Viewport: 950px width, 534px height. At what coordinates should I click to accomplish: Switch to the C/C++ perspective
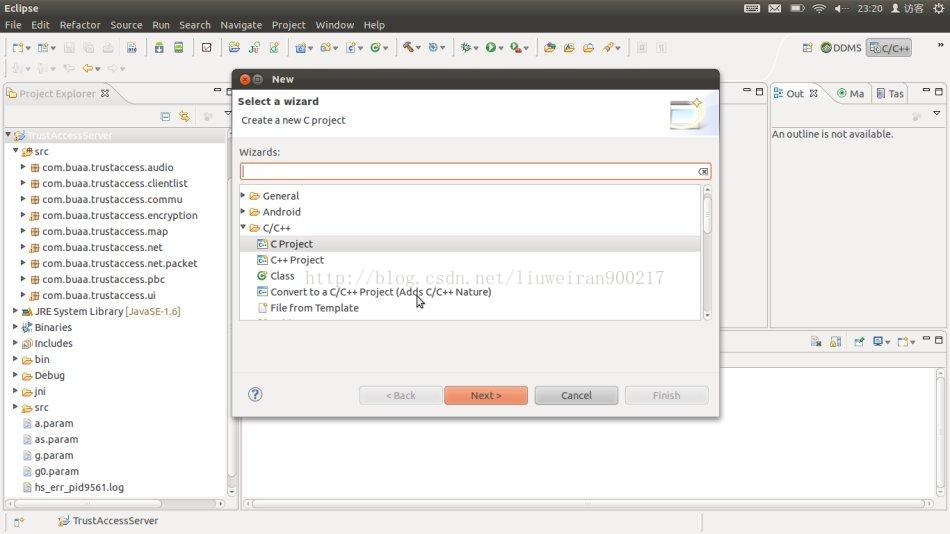pyautogui.click(x=889, y=48)
